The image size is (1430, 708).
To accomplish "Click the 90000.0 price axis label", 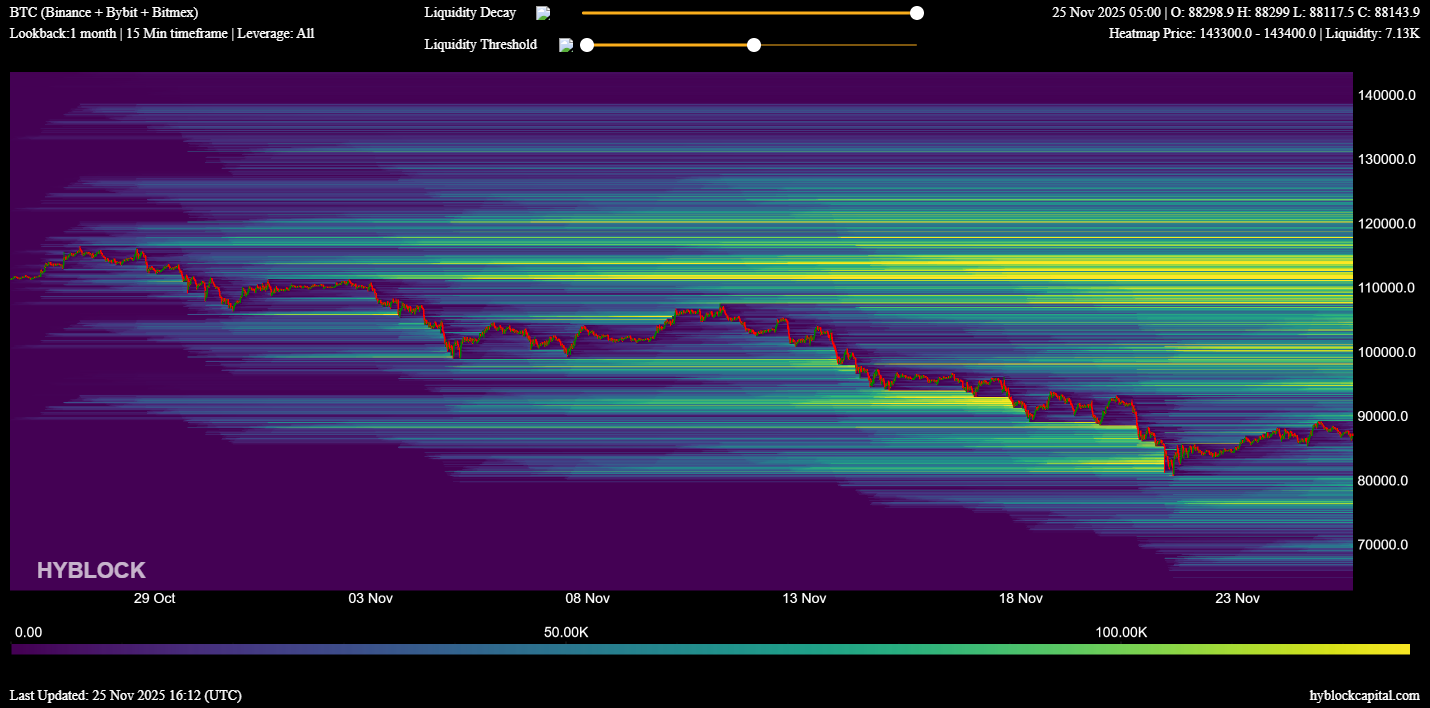I will click(x=1385, y=417).
